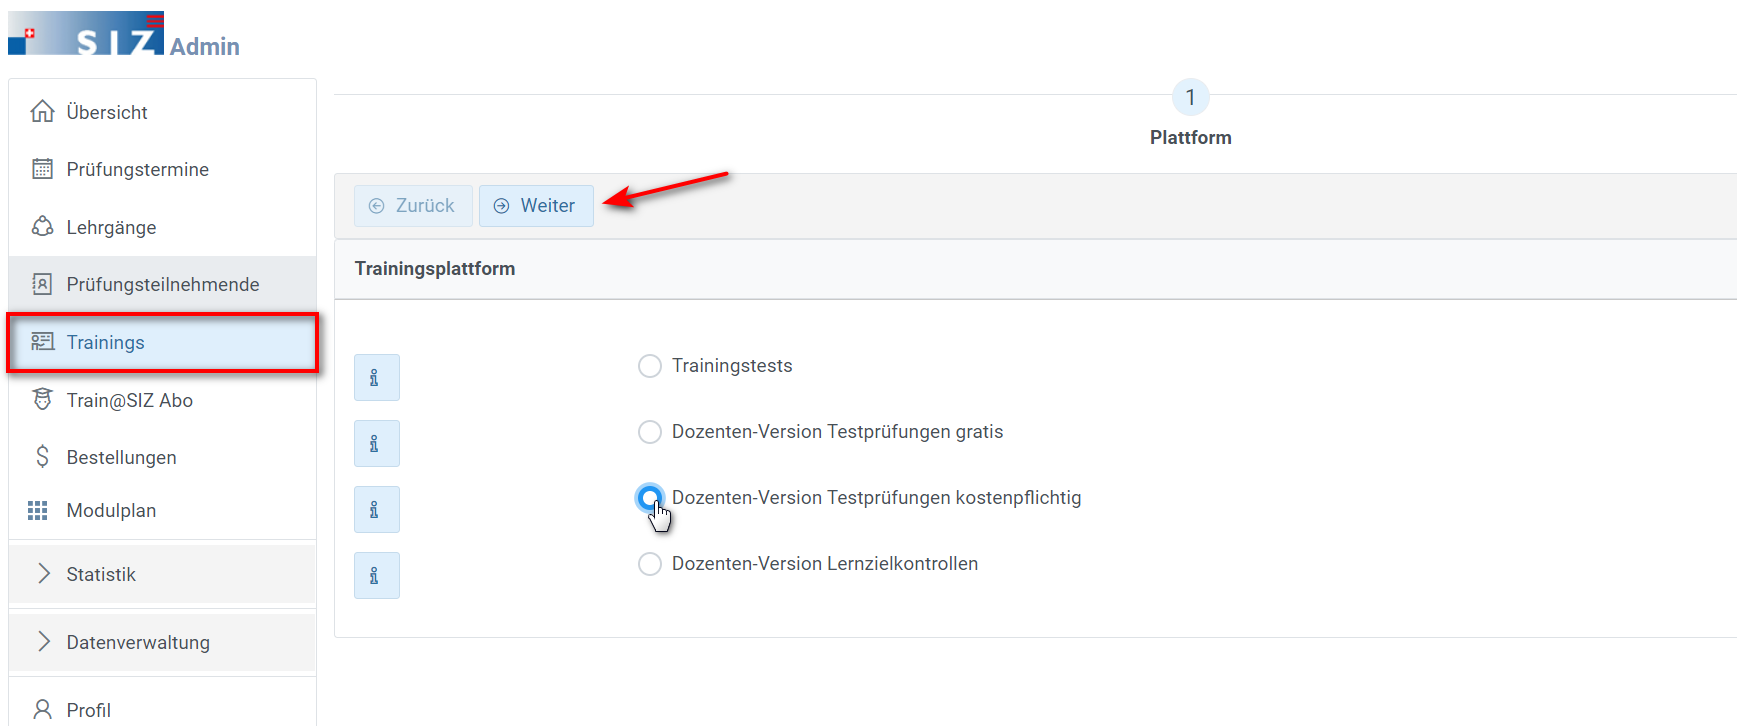Click the Zurück button
Viewport: 1737px width, 726px height.
pos(413,206)
